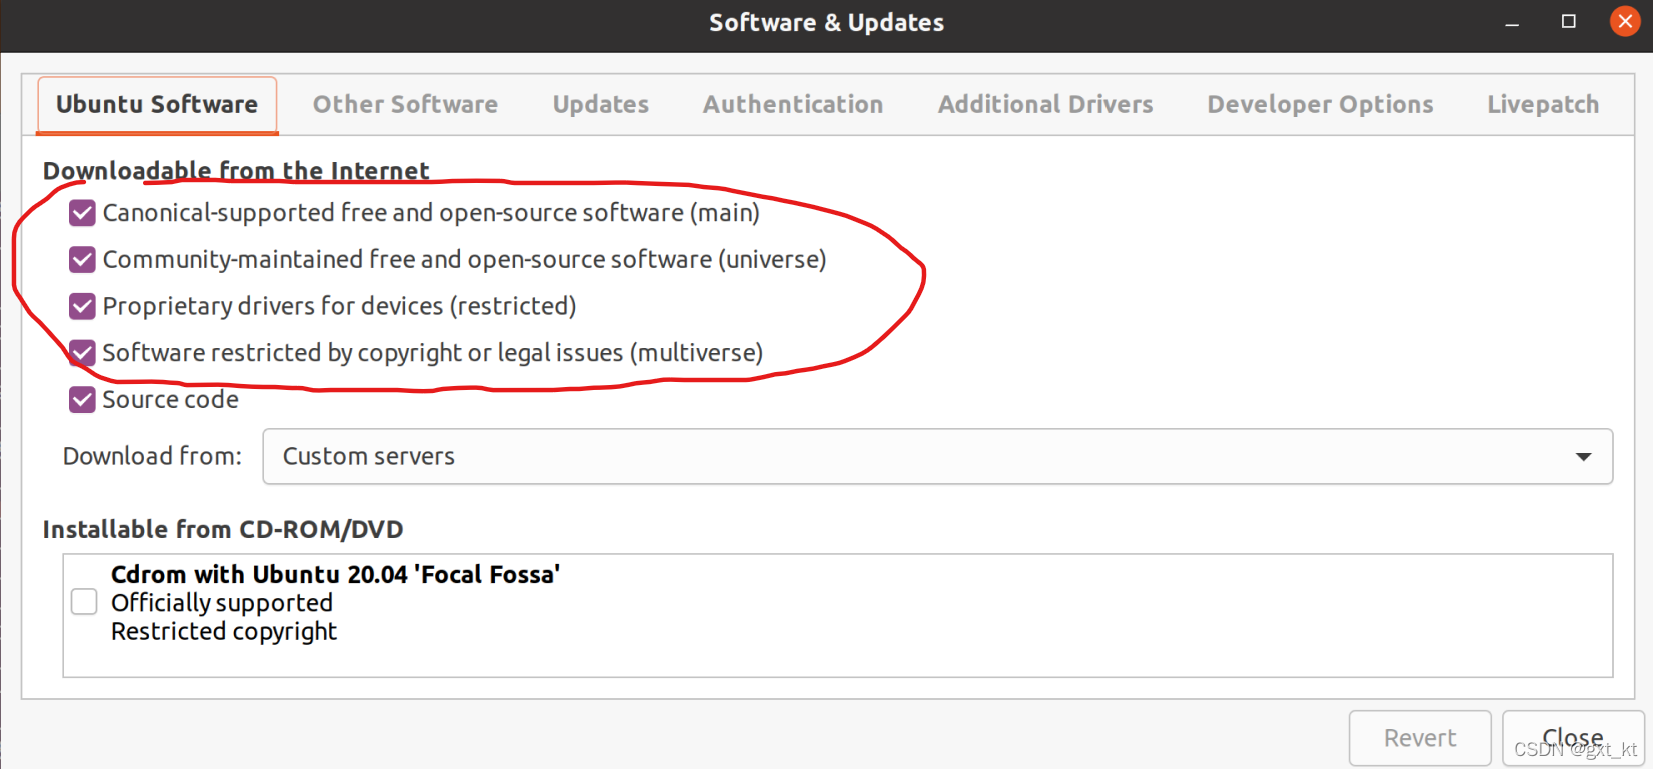Click the 'Cdrom with Ubuntu 20.04' title
This screenshot has height=769, width=1653.
[x=335, y=575]
